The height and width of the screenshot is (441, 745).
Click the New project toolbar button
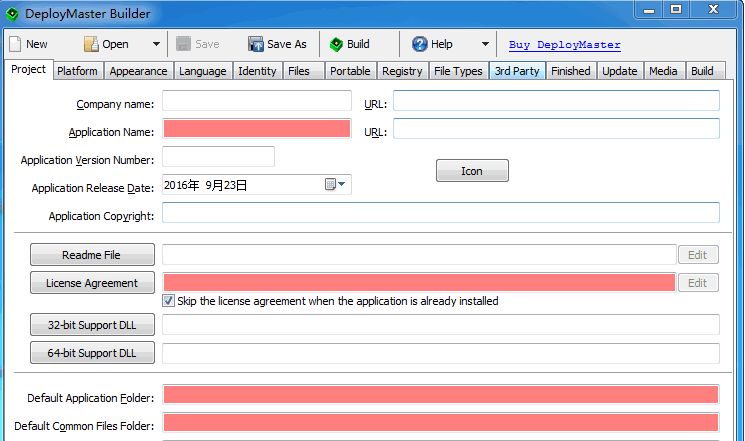coord(29,44)
